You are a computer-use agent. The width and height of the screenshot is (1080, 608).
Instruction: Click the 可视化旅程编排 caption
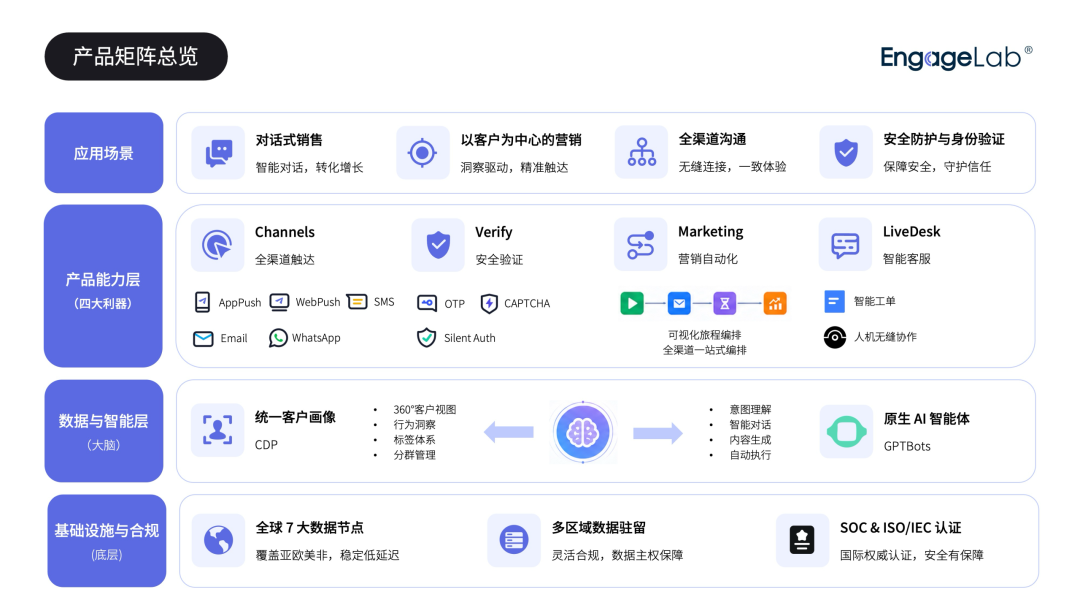(x=705, y=335)
